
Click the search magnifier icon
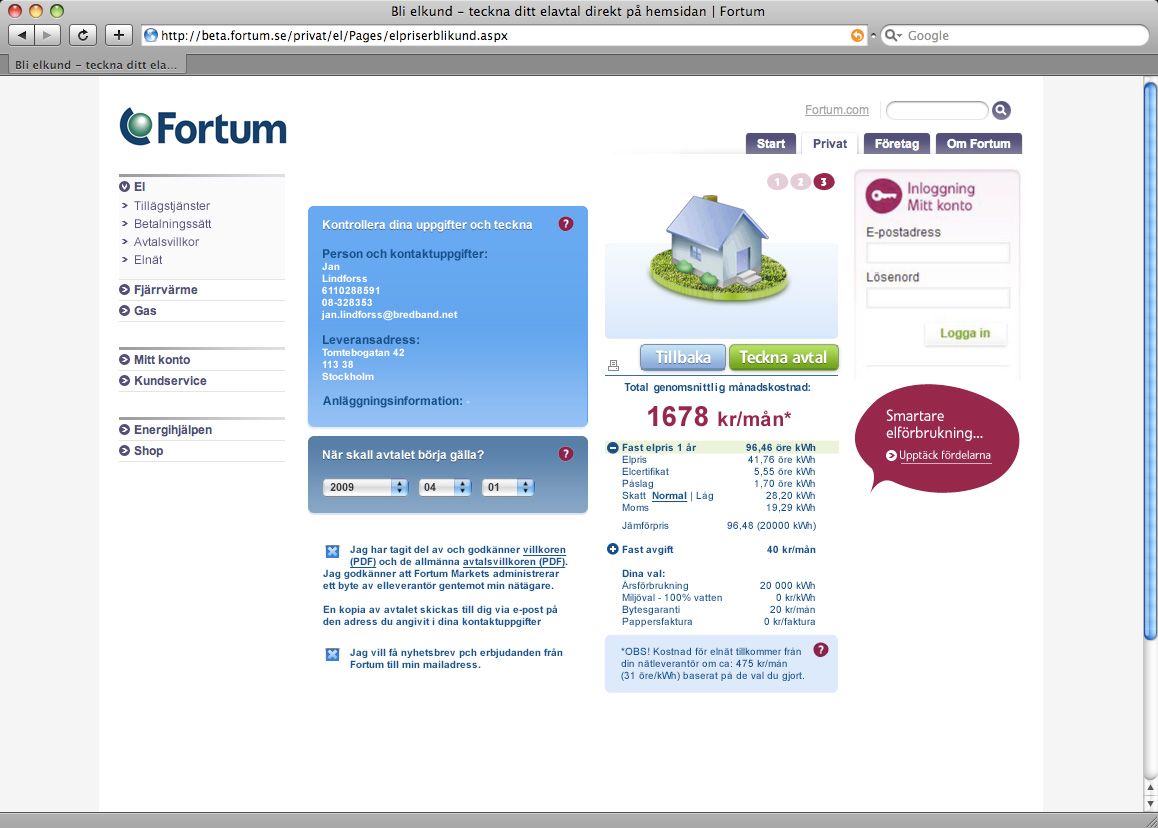[x=1001, y=111]
